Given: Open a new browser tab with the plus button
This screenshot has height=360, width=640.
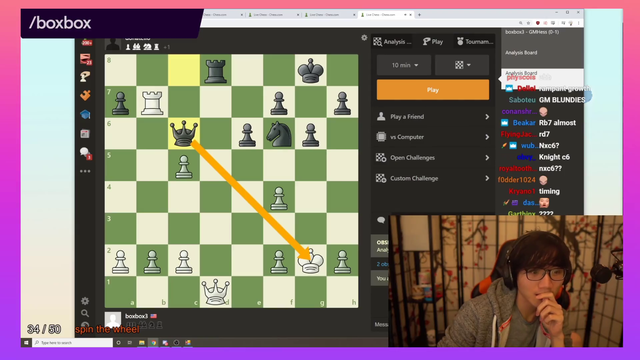Looking at the screenshot, I should coord(419,15).
